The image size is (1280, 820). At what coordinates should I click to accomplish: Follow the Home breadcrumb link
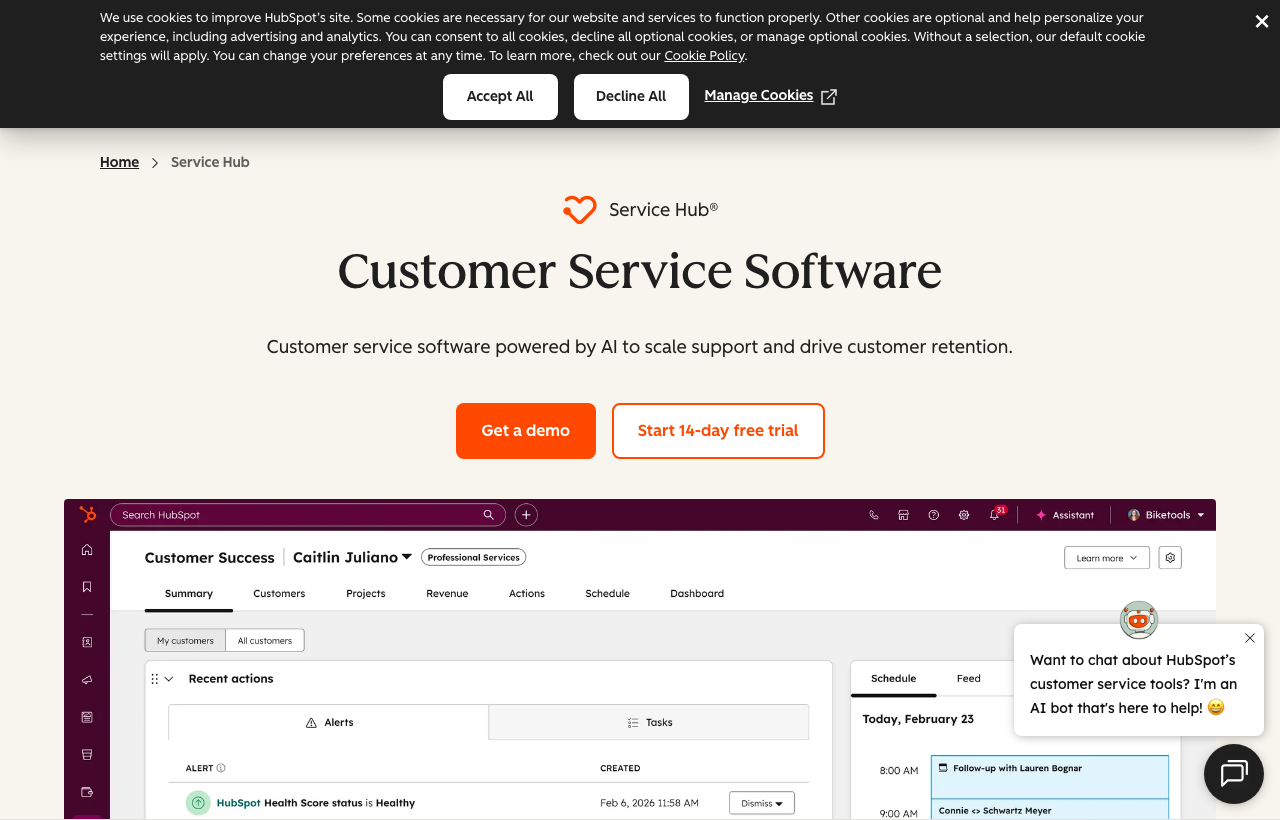pyautogui.click(x=119, y=162)
